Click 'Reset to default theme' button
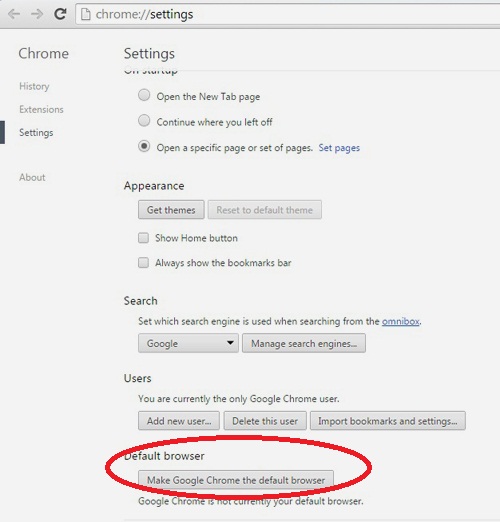 point(265,210)
